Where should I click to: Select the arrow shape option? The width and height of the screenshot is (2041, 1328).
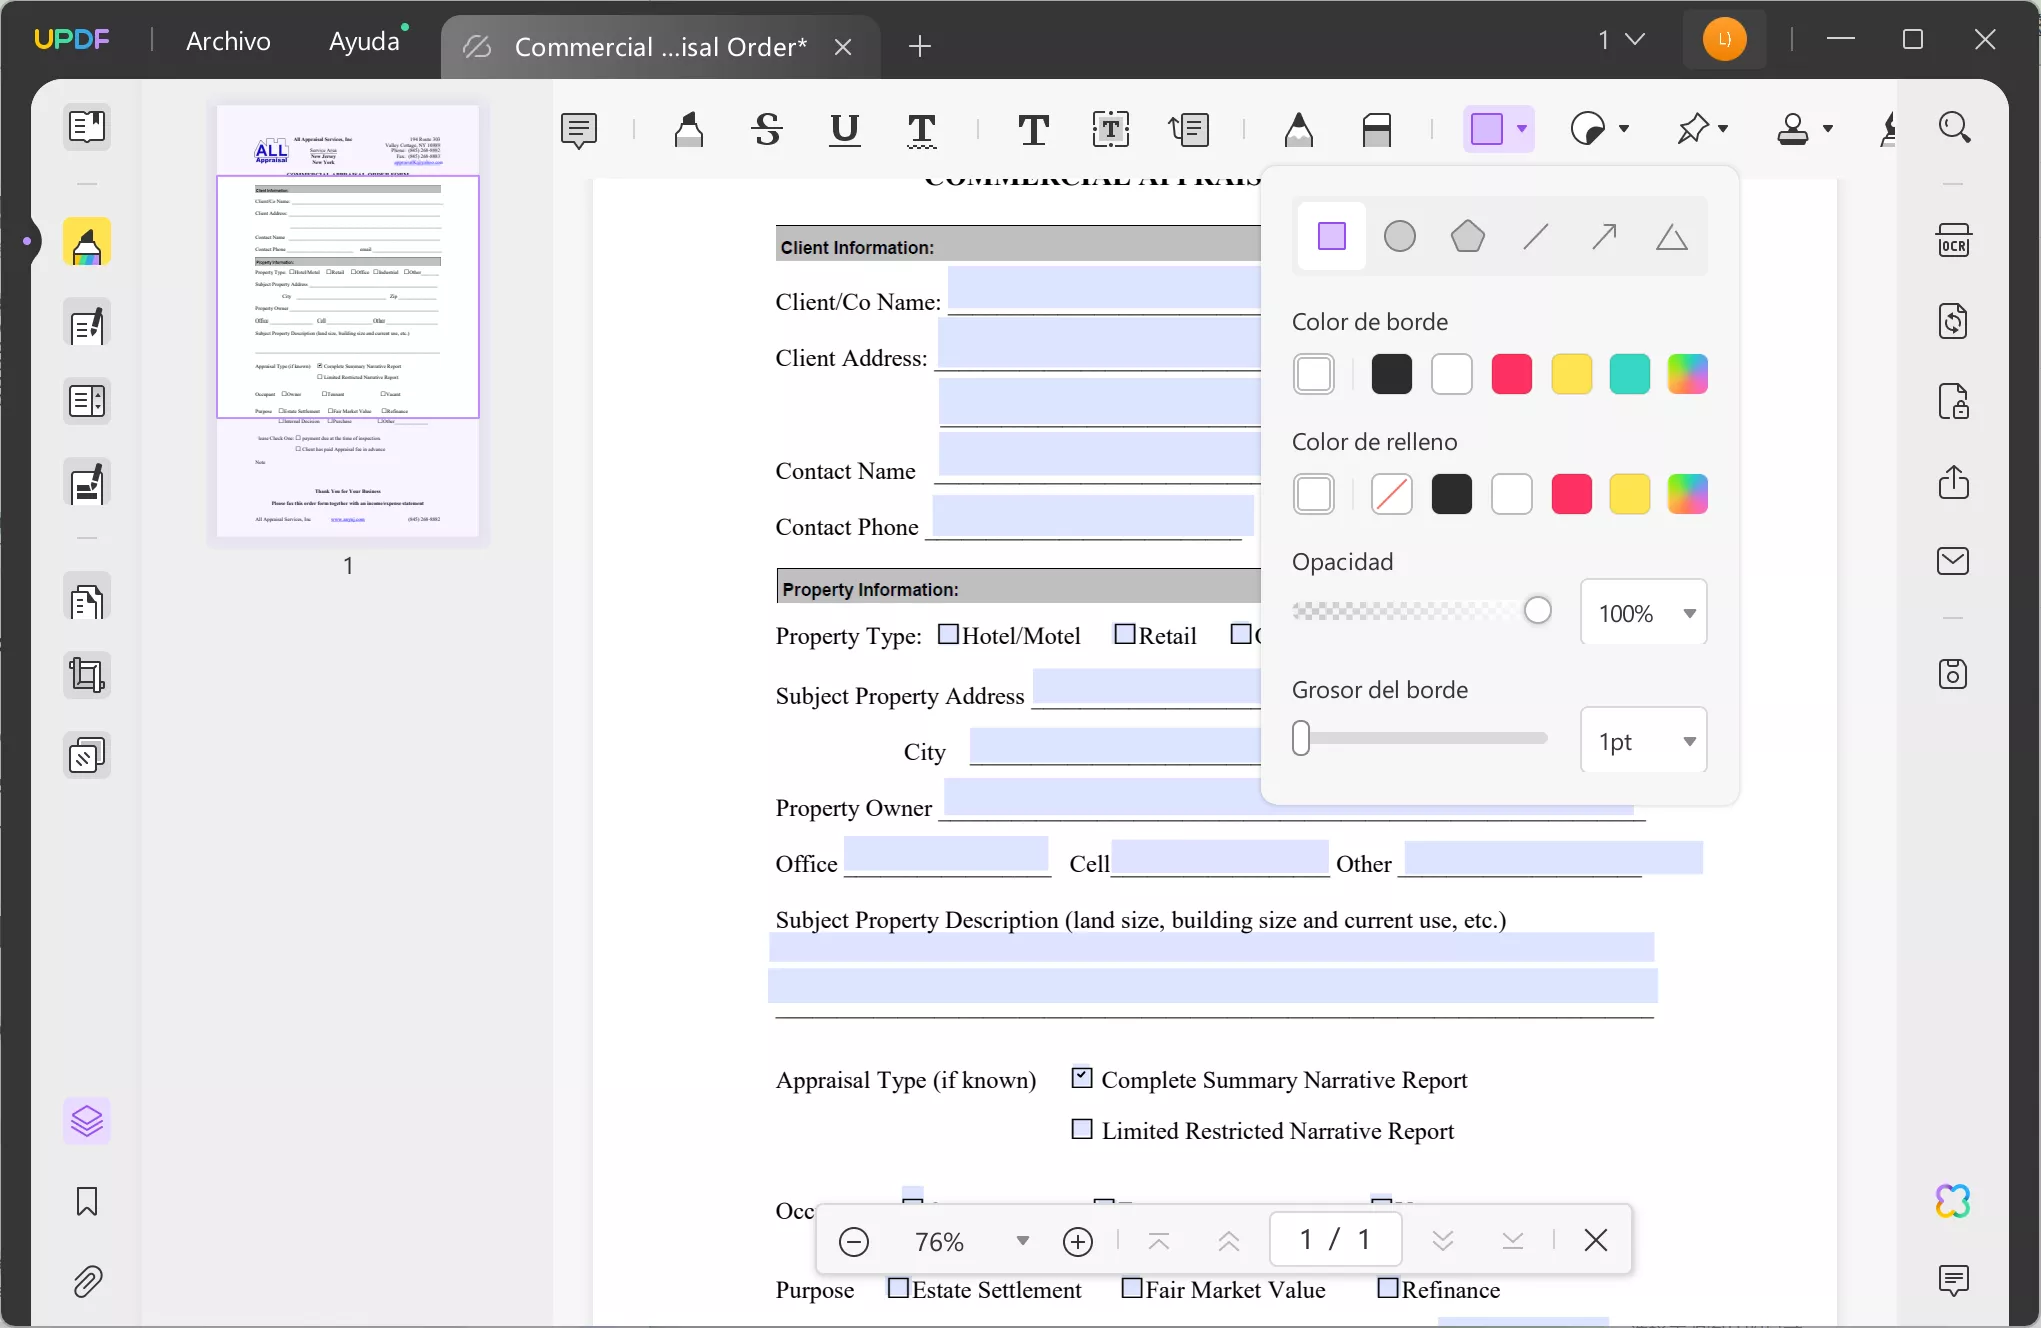[1604, 237]
